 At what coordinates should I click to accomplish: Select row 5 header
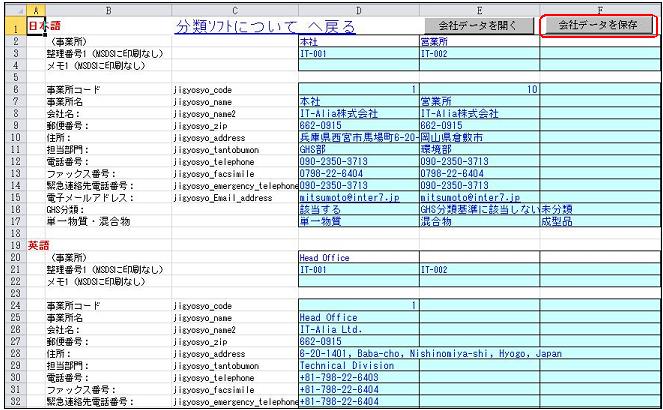[16, 77]
